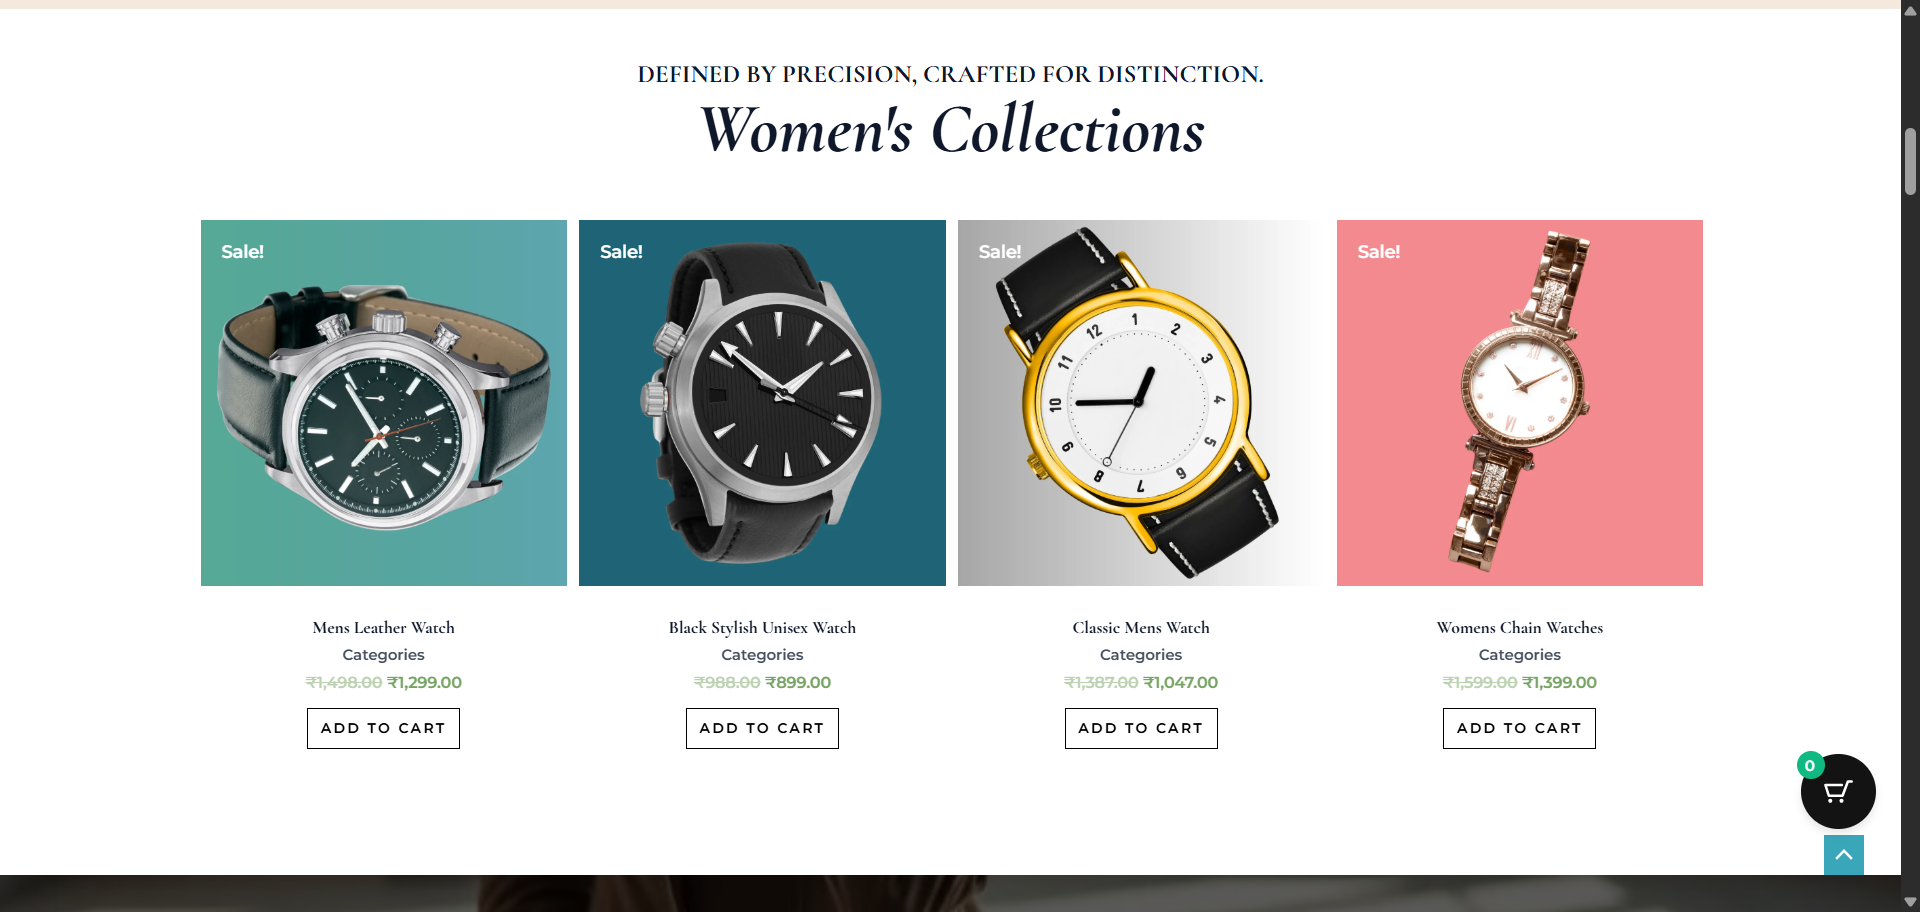Click the gold classic watch product image
The image size is (1920, 912).
[1141, 403]
